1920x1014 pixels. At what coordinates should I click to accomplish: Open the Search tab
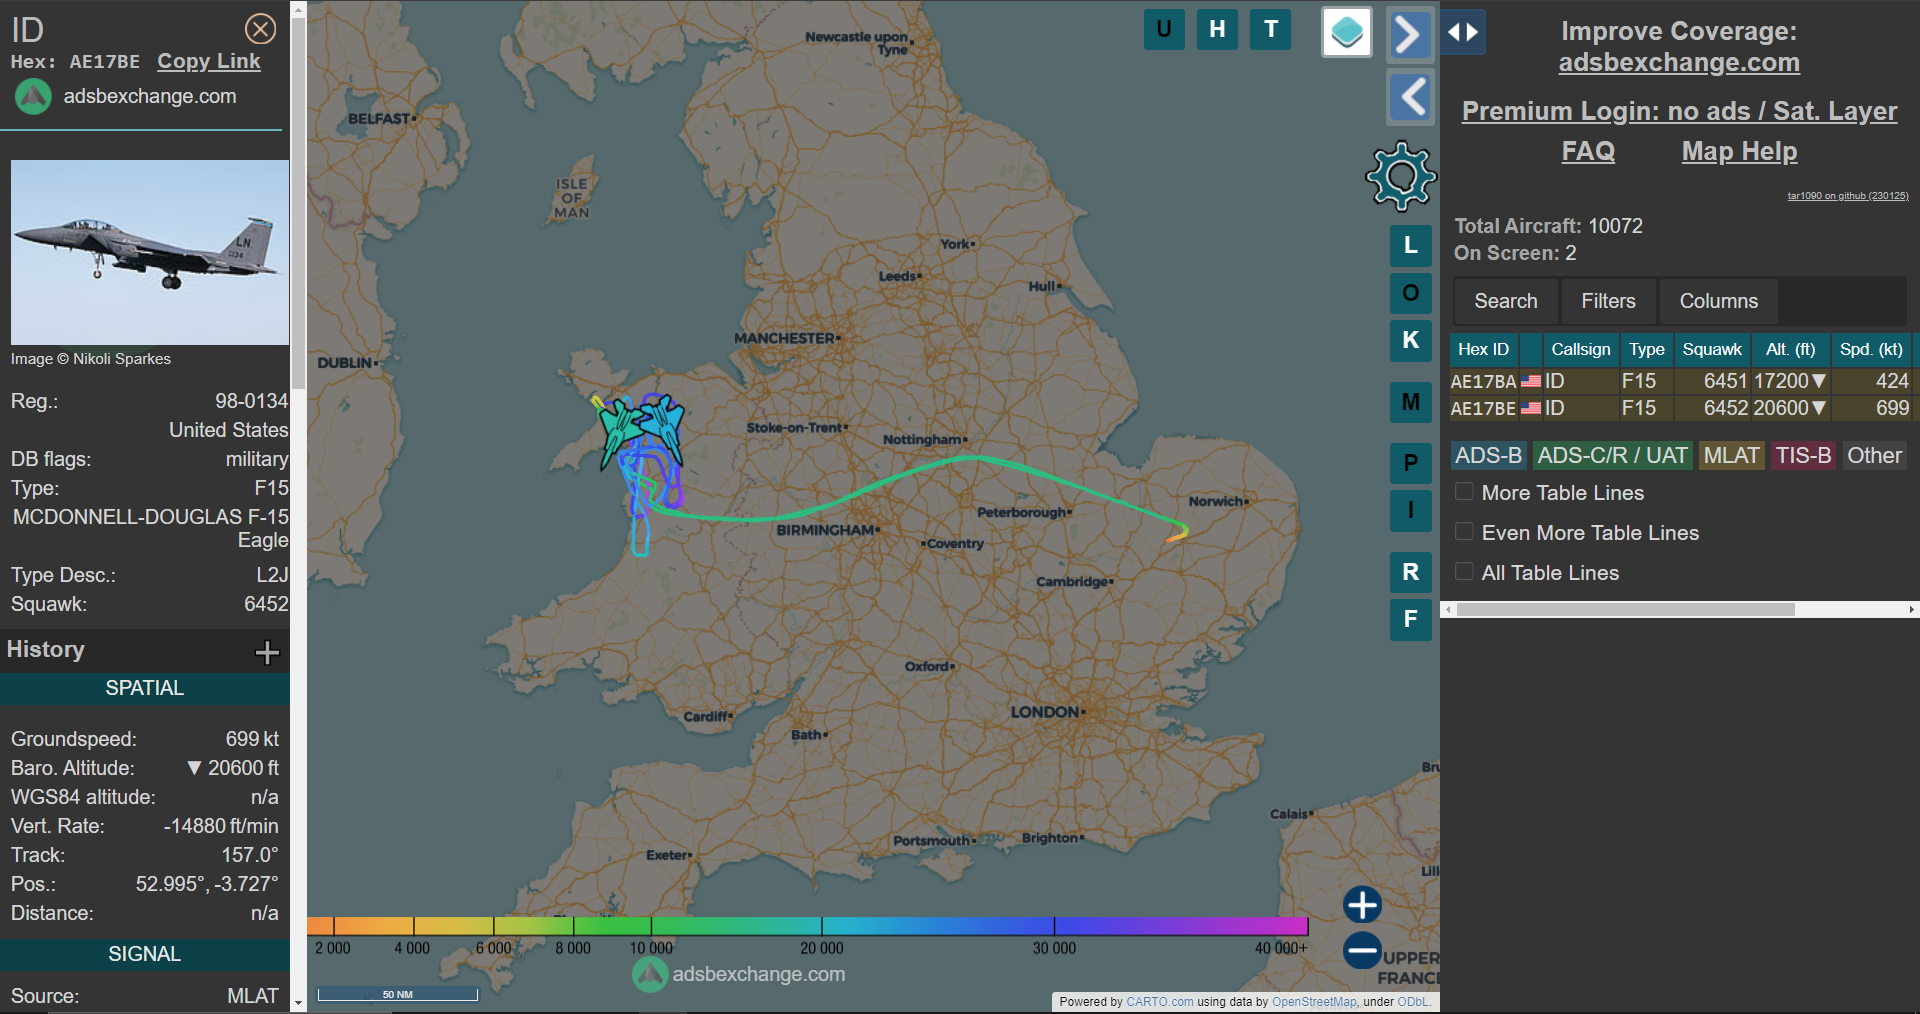[x=1505, y=301]
